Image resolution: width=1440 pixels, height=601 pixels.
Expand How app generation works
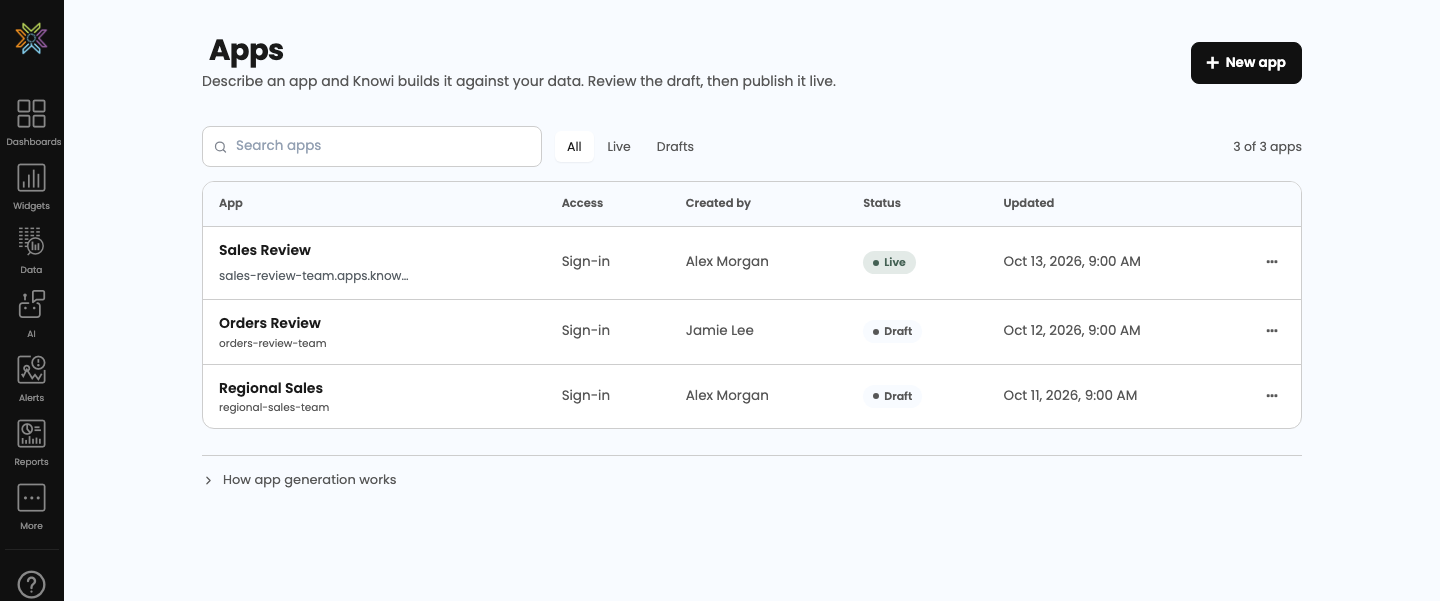click(300, 480)
